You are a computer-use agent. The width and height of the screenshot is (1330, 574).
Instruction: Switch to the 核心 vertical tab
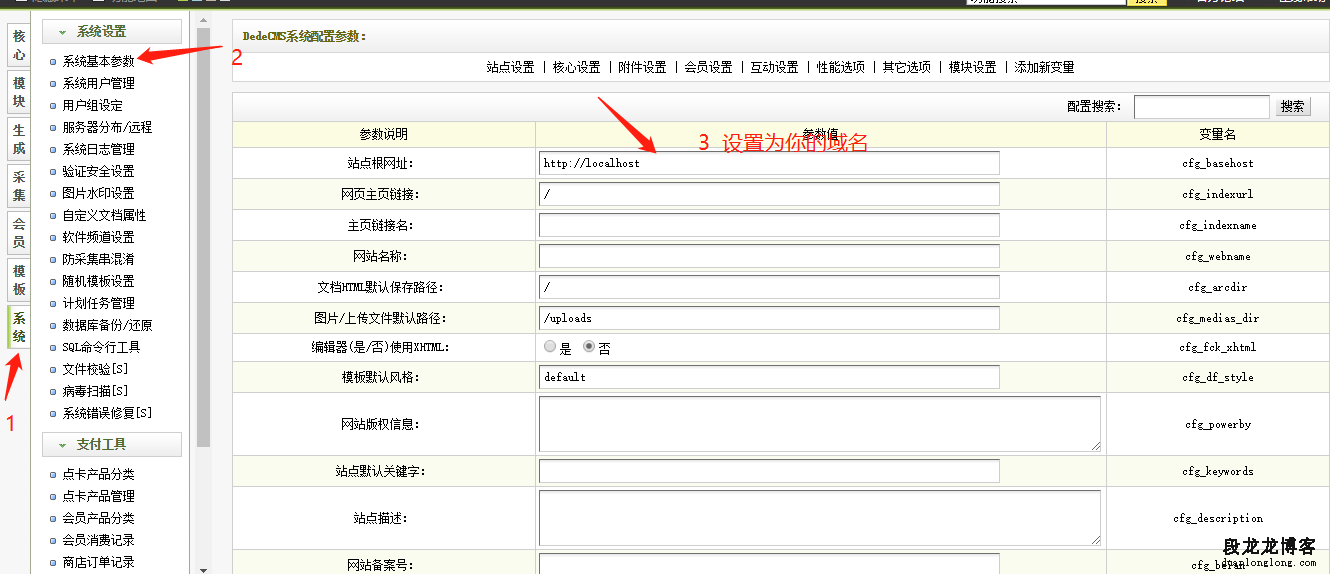[x=19, y=45]
